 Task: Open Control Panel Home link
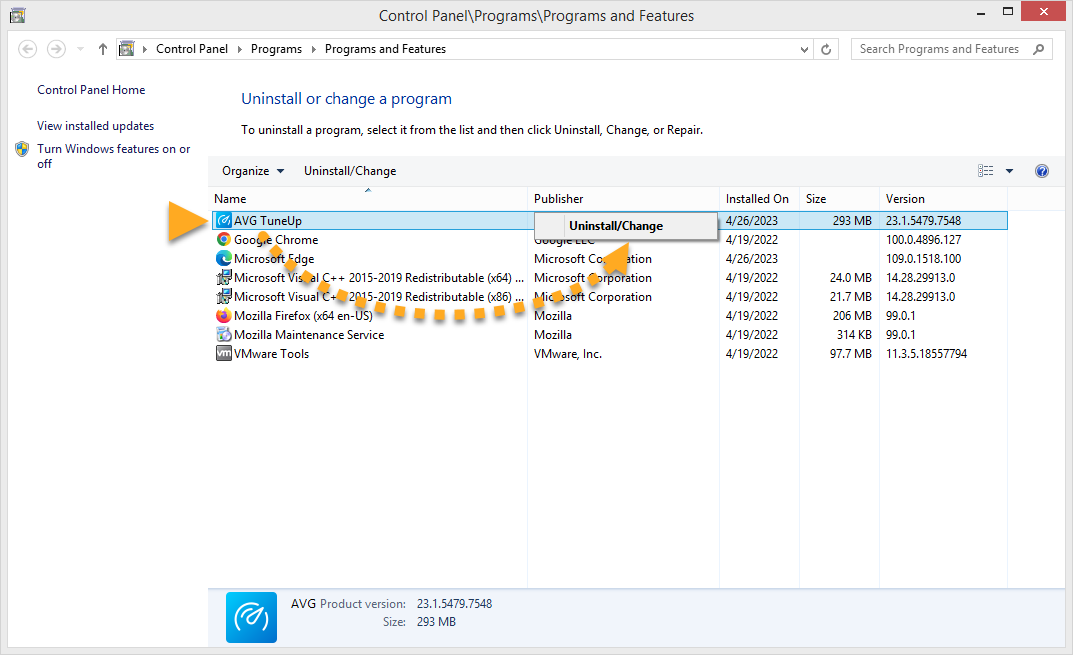[x=91, y=90]
